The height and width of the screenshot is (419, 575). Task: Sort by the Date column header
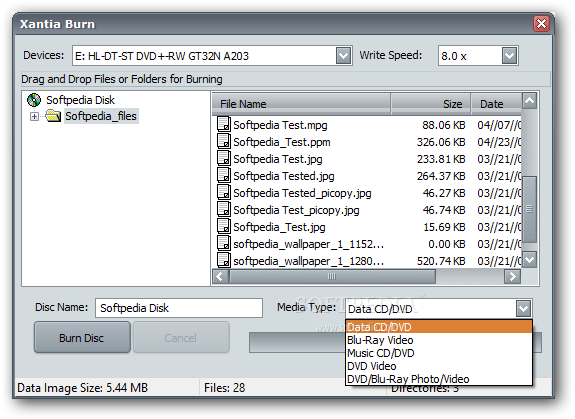coord(496,104)
